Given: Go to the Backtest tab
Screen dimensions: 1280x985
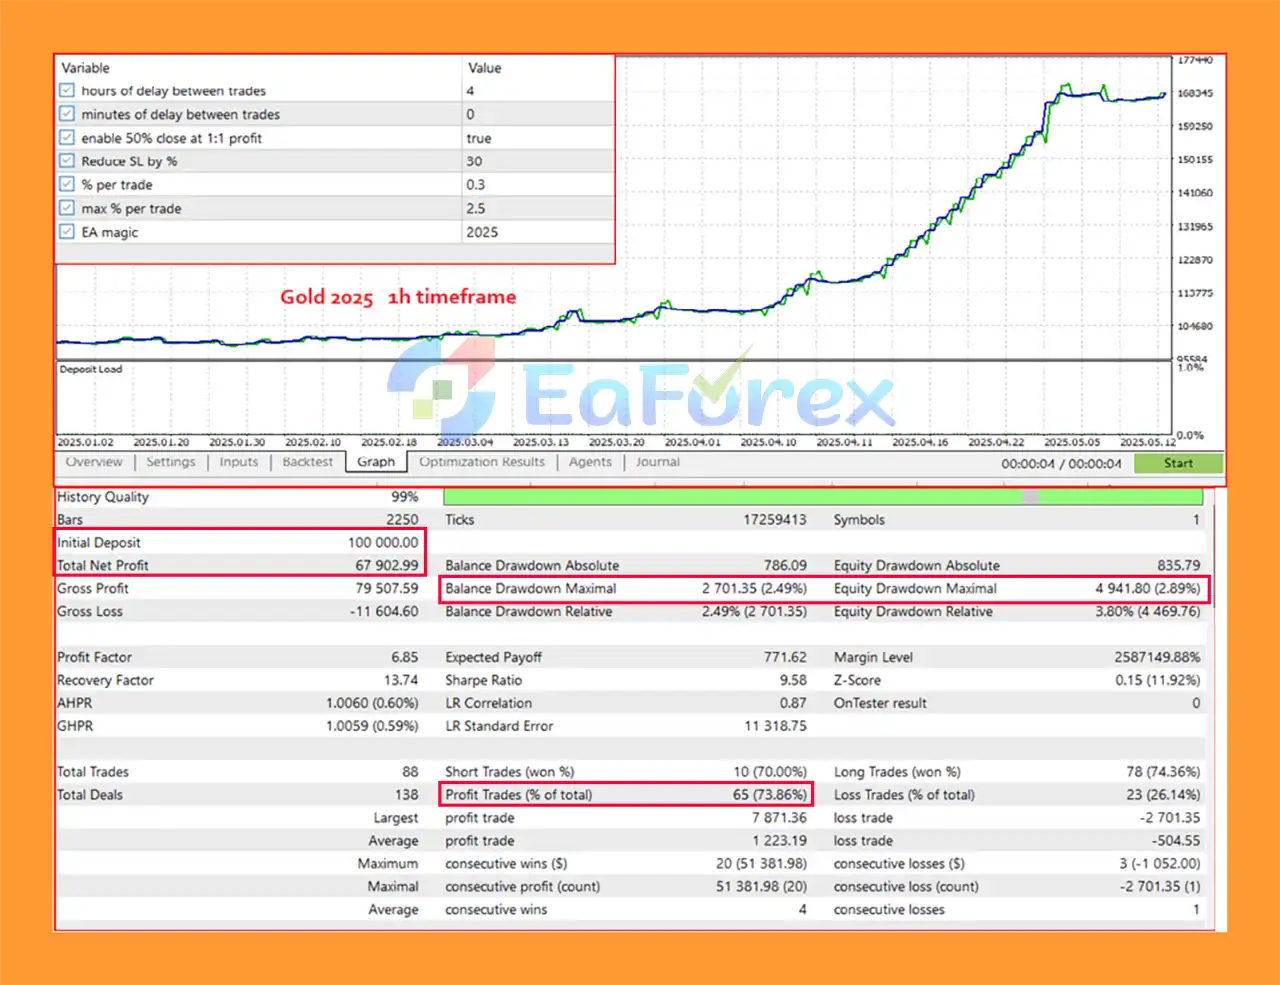Looking at the screenshot, I should pyautogui.click(x=307, y=462).
